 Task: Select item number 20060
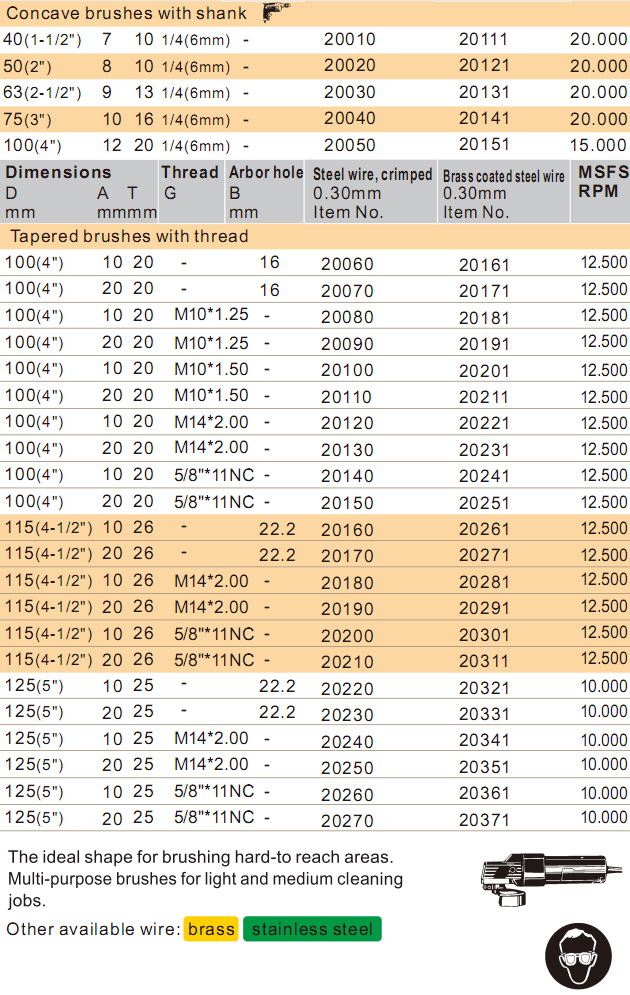pyautogui.click(x=347, y=264)
